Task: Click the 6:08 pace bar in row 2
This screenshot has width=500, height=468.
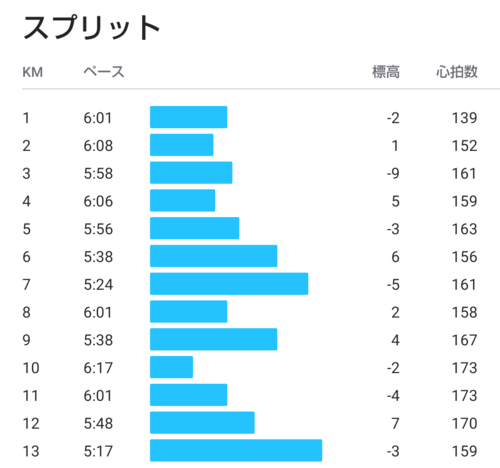Action: [182, 145]
